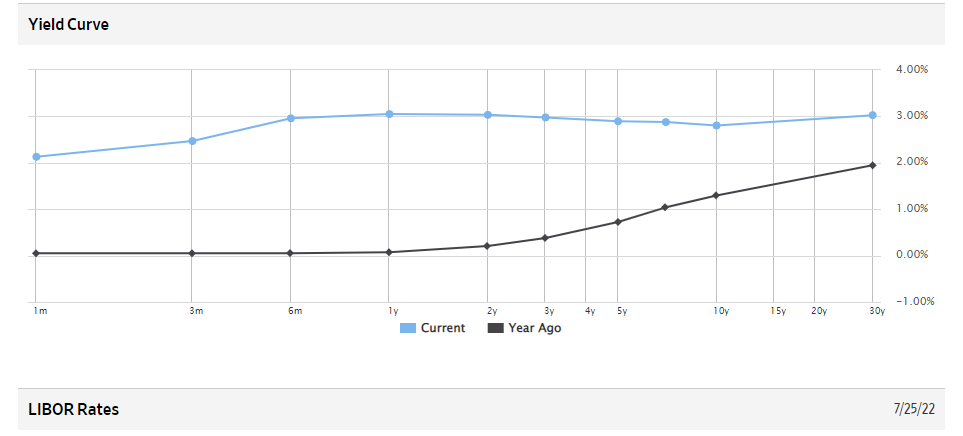Click the Current line's 6m data point
Viewport: 963px width, 436px height.
click(290, 118)
